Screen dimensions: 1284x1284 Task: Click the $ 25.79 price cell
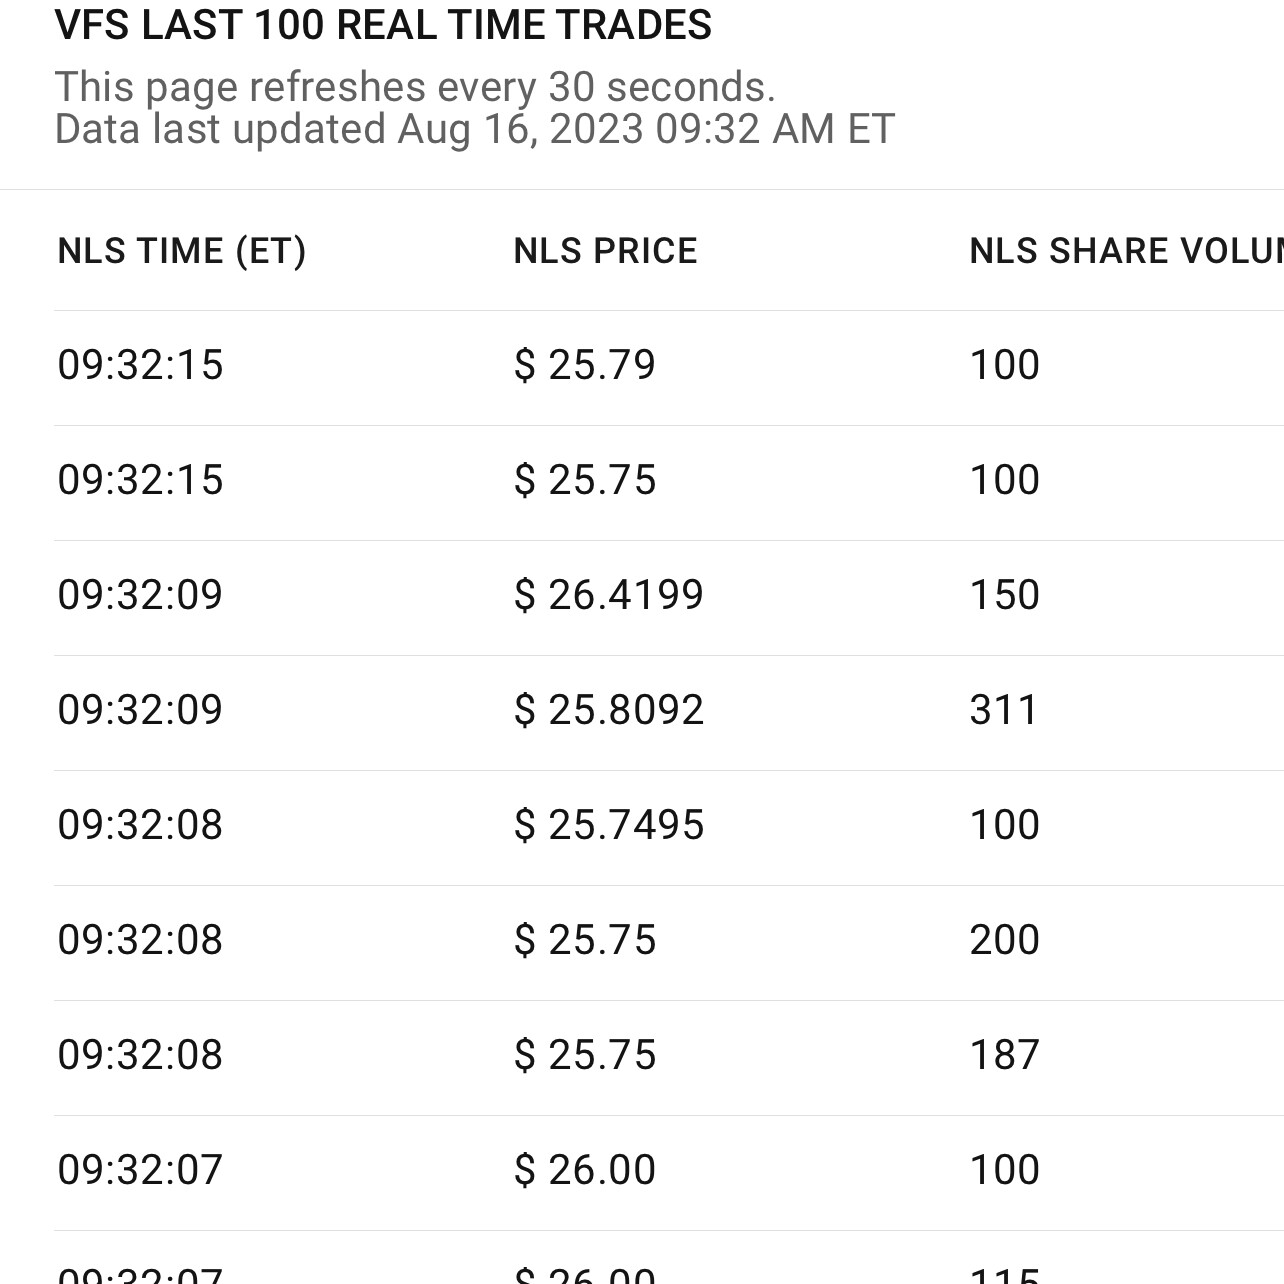click(585, 365)
